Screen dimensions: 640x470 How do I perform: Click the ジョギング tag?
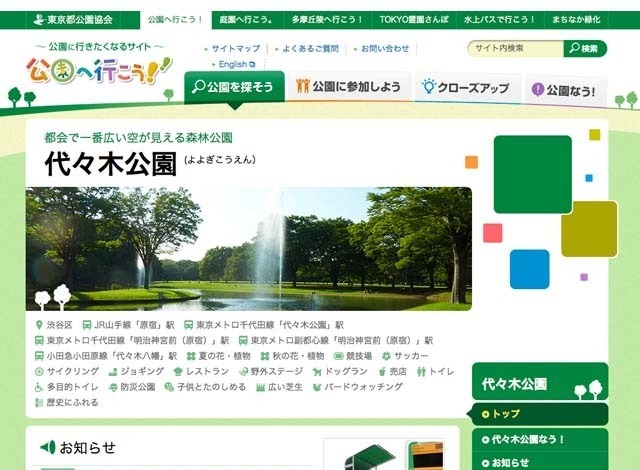(136, 371)
